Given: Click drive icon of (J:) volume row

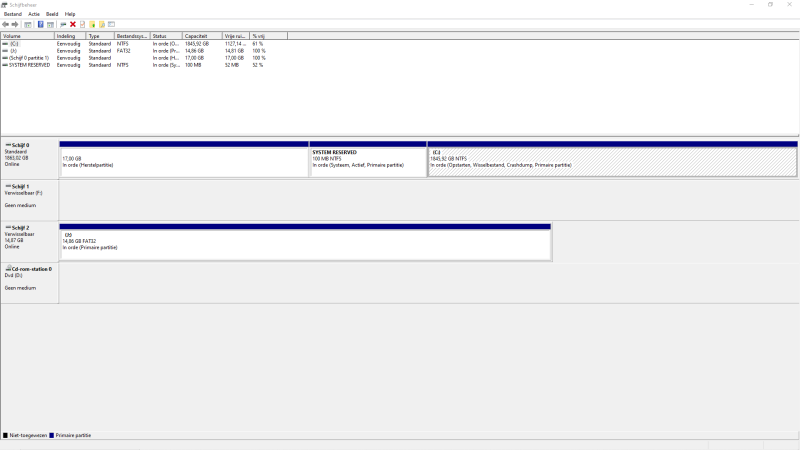Looking at the screenshot, I should point(5,51).
